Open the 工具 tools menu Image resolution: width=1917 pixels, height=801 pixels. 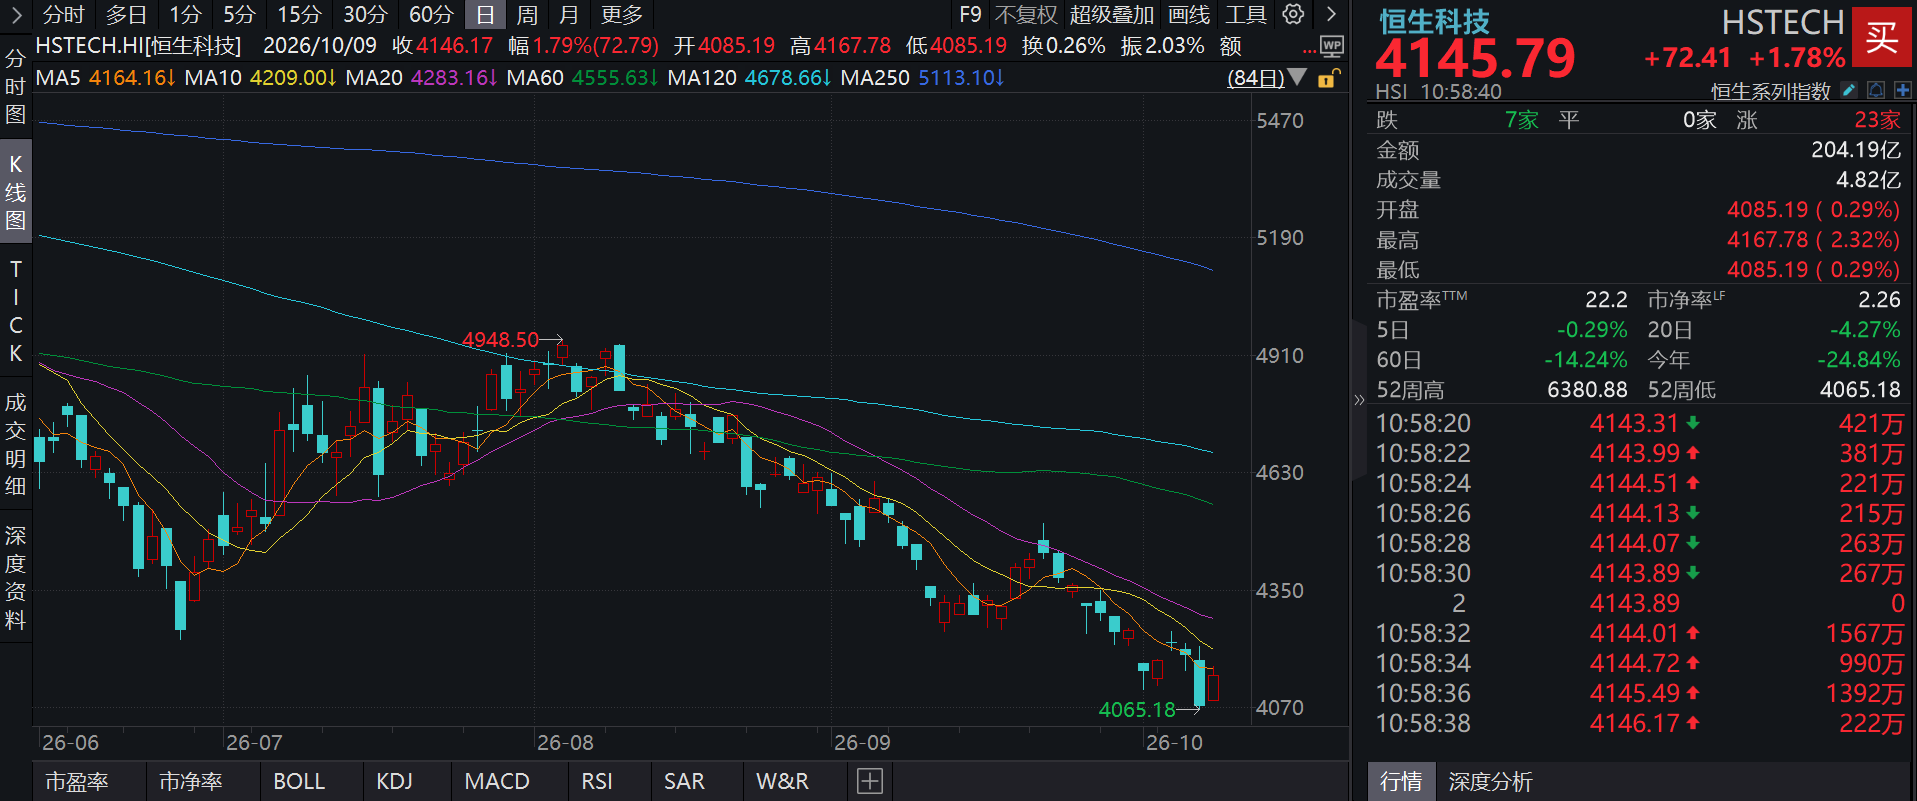point(1246,14)
